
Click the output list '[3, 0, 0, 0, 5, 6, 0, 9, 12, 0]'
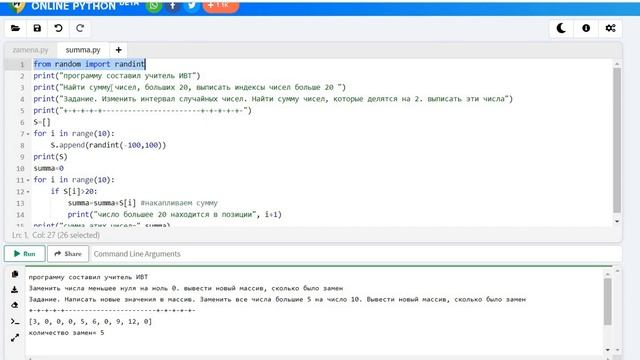point(90,322)
